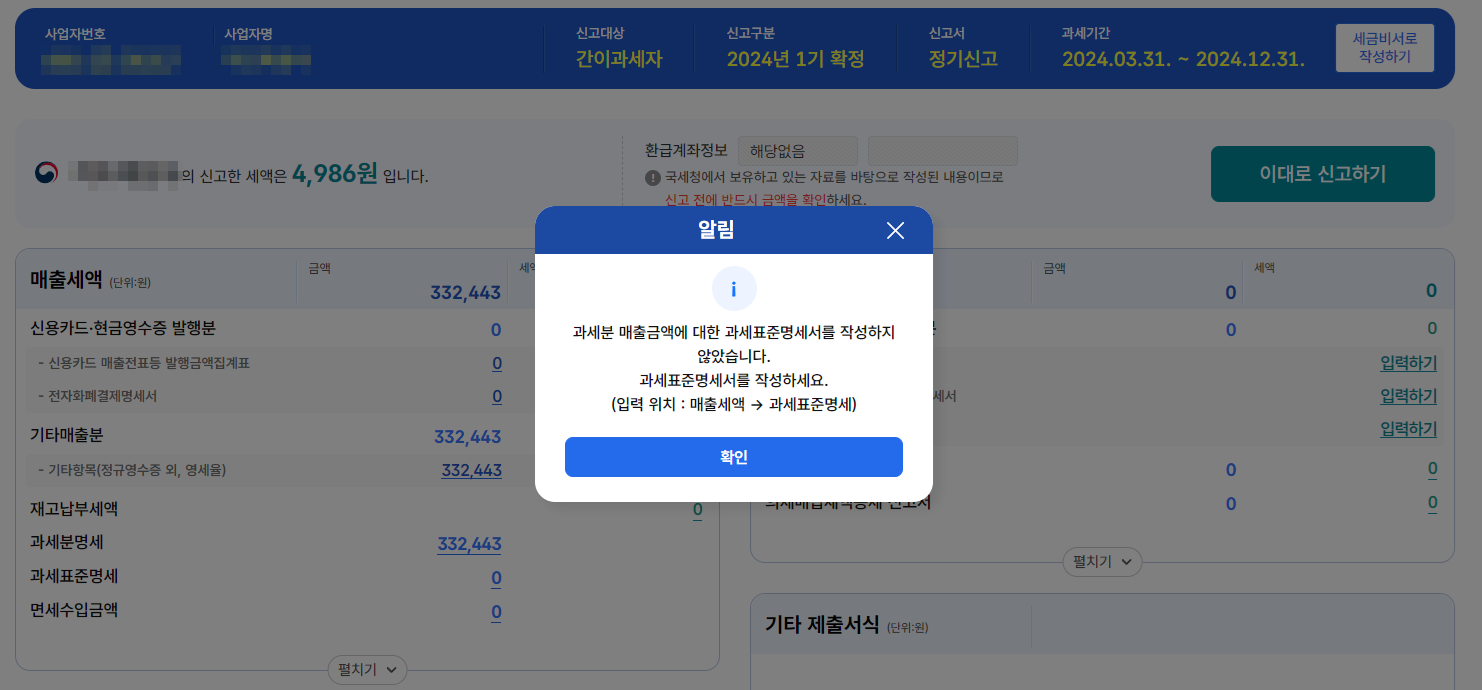Close the 알림 notification popup
The width and height of the screenshot is (1482, 690).
point(895,230)
